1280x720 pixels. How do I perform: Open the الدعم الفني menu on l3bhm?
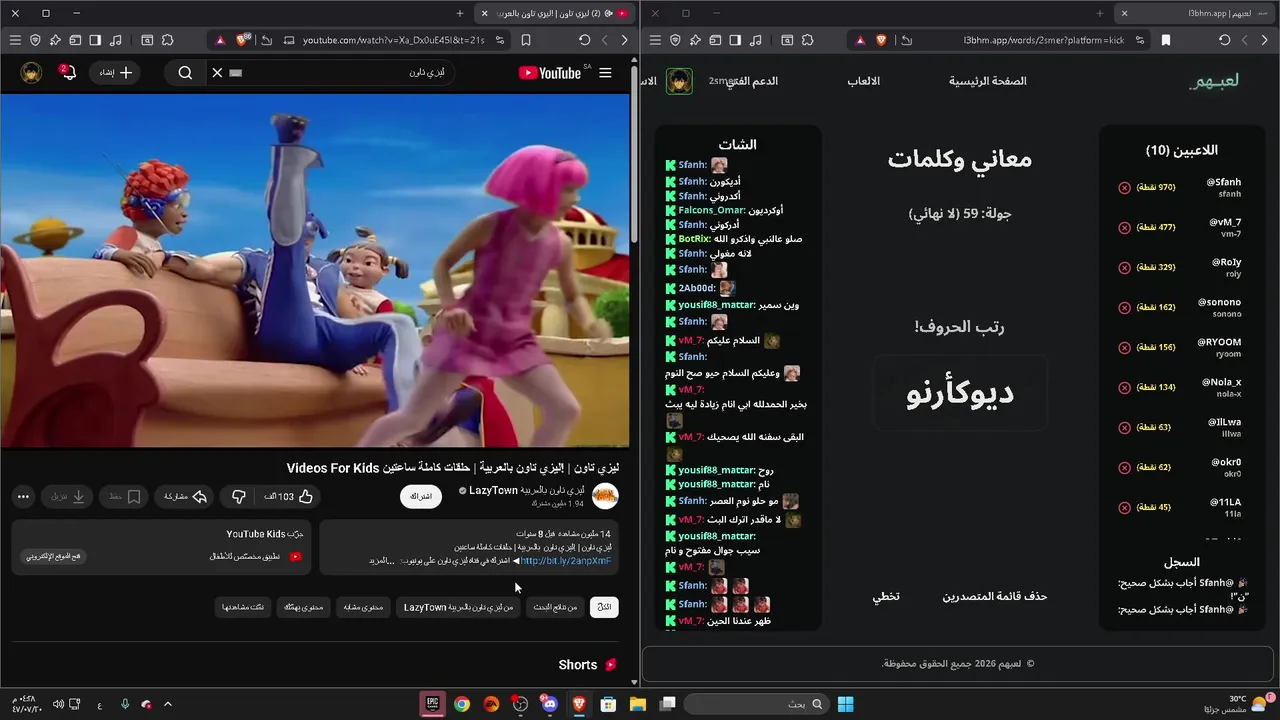click(752, 81)
